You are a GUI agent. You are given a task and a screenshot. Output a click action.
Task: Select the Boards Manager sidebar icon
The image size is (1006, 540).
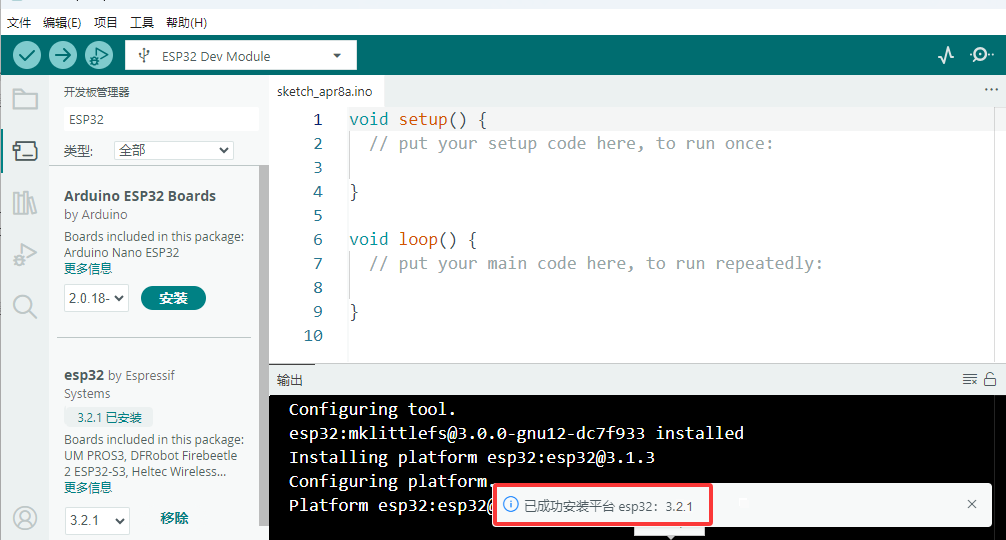click(x=25, y=151)
